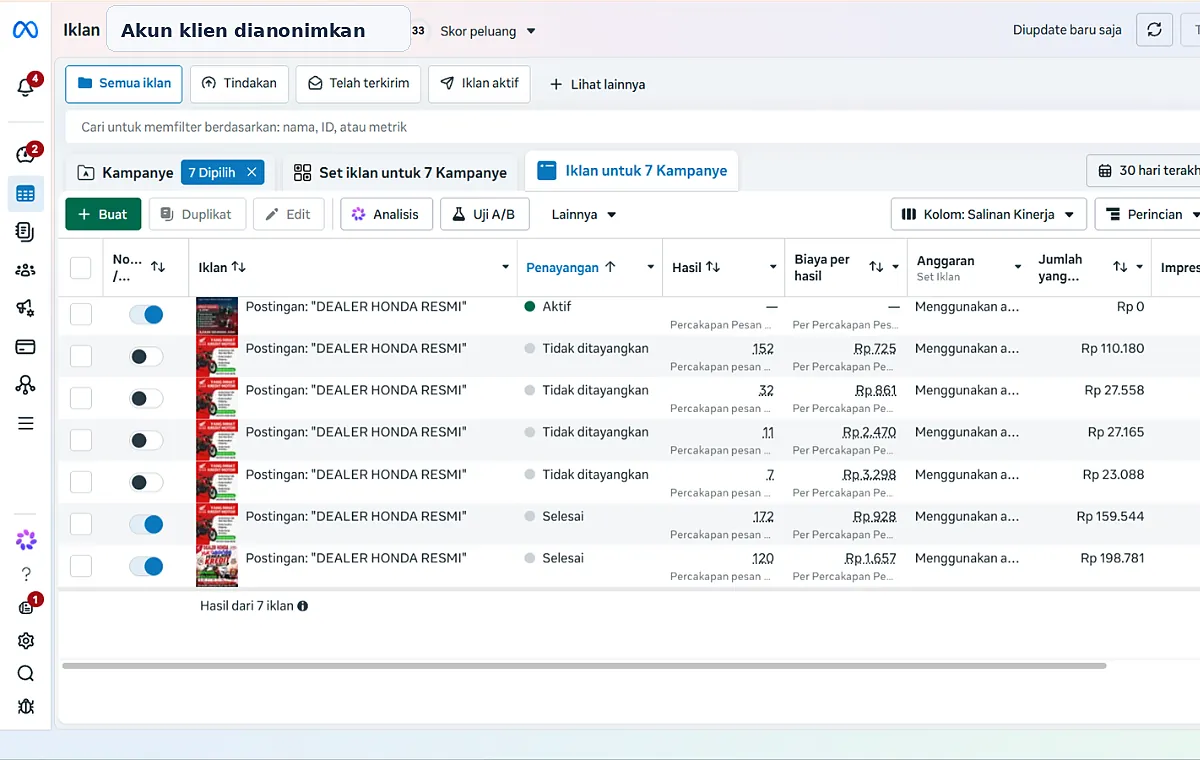Viewport: 1200px width, 760px height.
Task: Open the Help question mark icon
Action: (26, 574)
